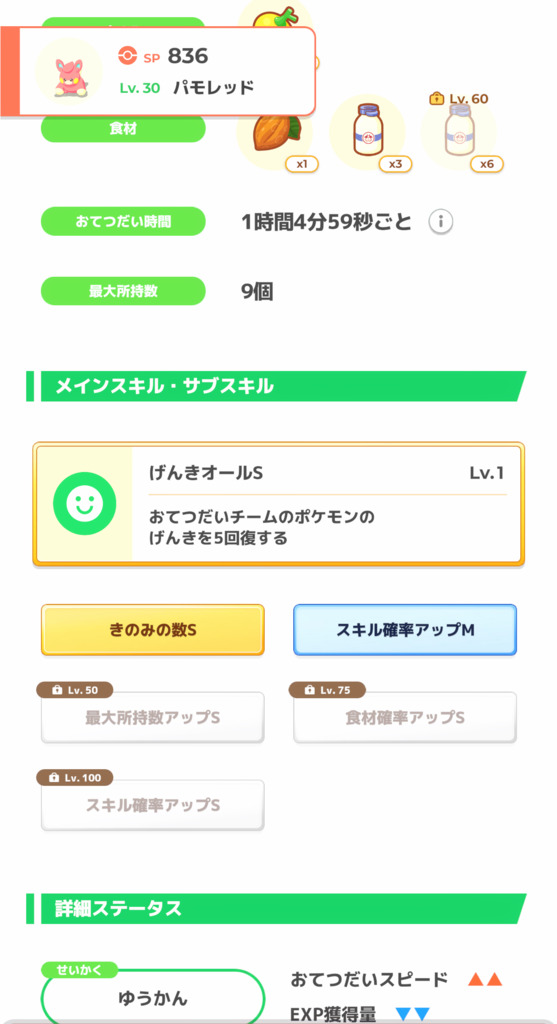Tap the 食材 green label
This screenshot has height=1024, width=557.
(123, 129)
